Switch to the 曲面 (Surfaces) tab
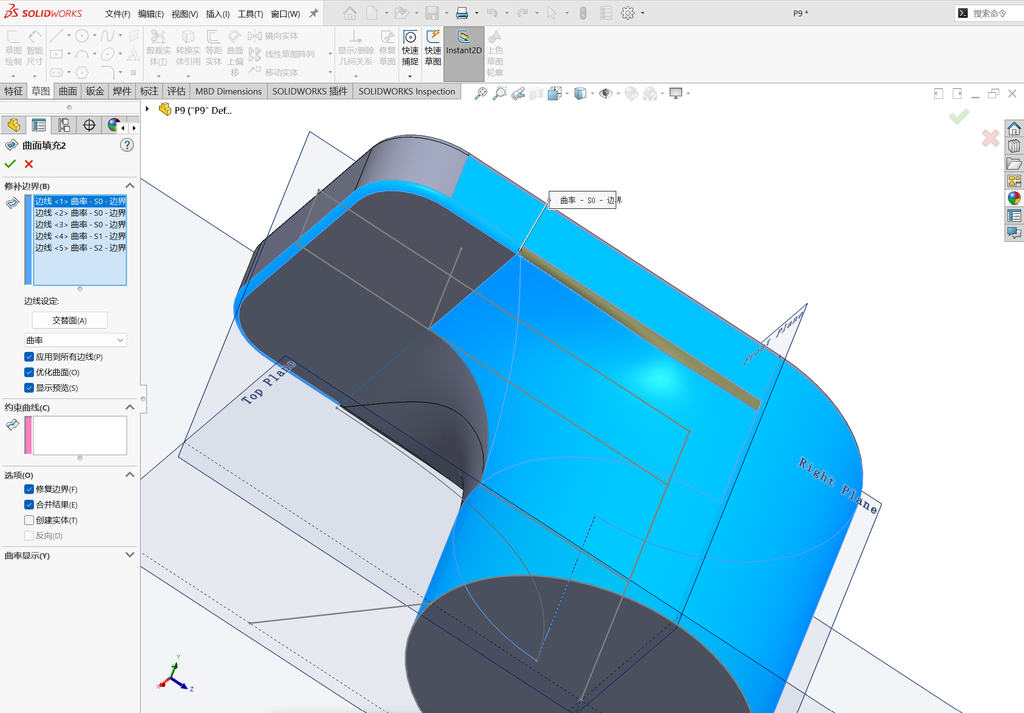The width and height of the screenshot is (1024, 713). tap(68, 91)
